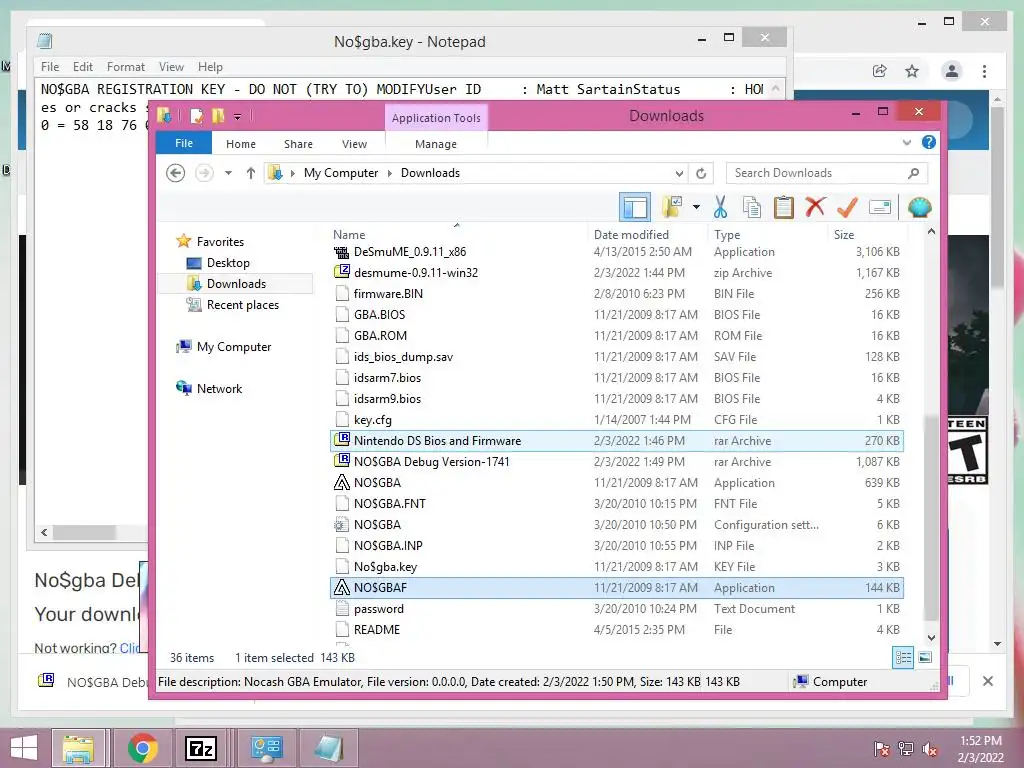Open the Manage ribbon tab
The height and width of the screenshot is (768, 1024).
436,144
